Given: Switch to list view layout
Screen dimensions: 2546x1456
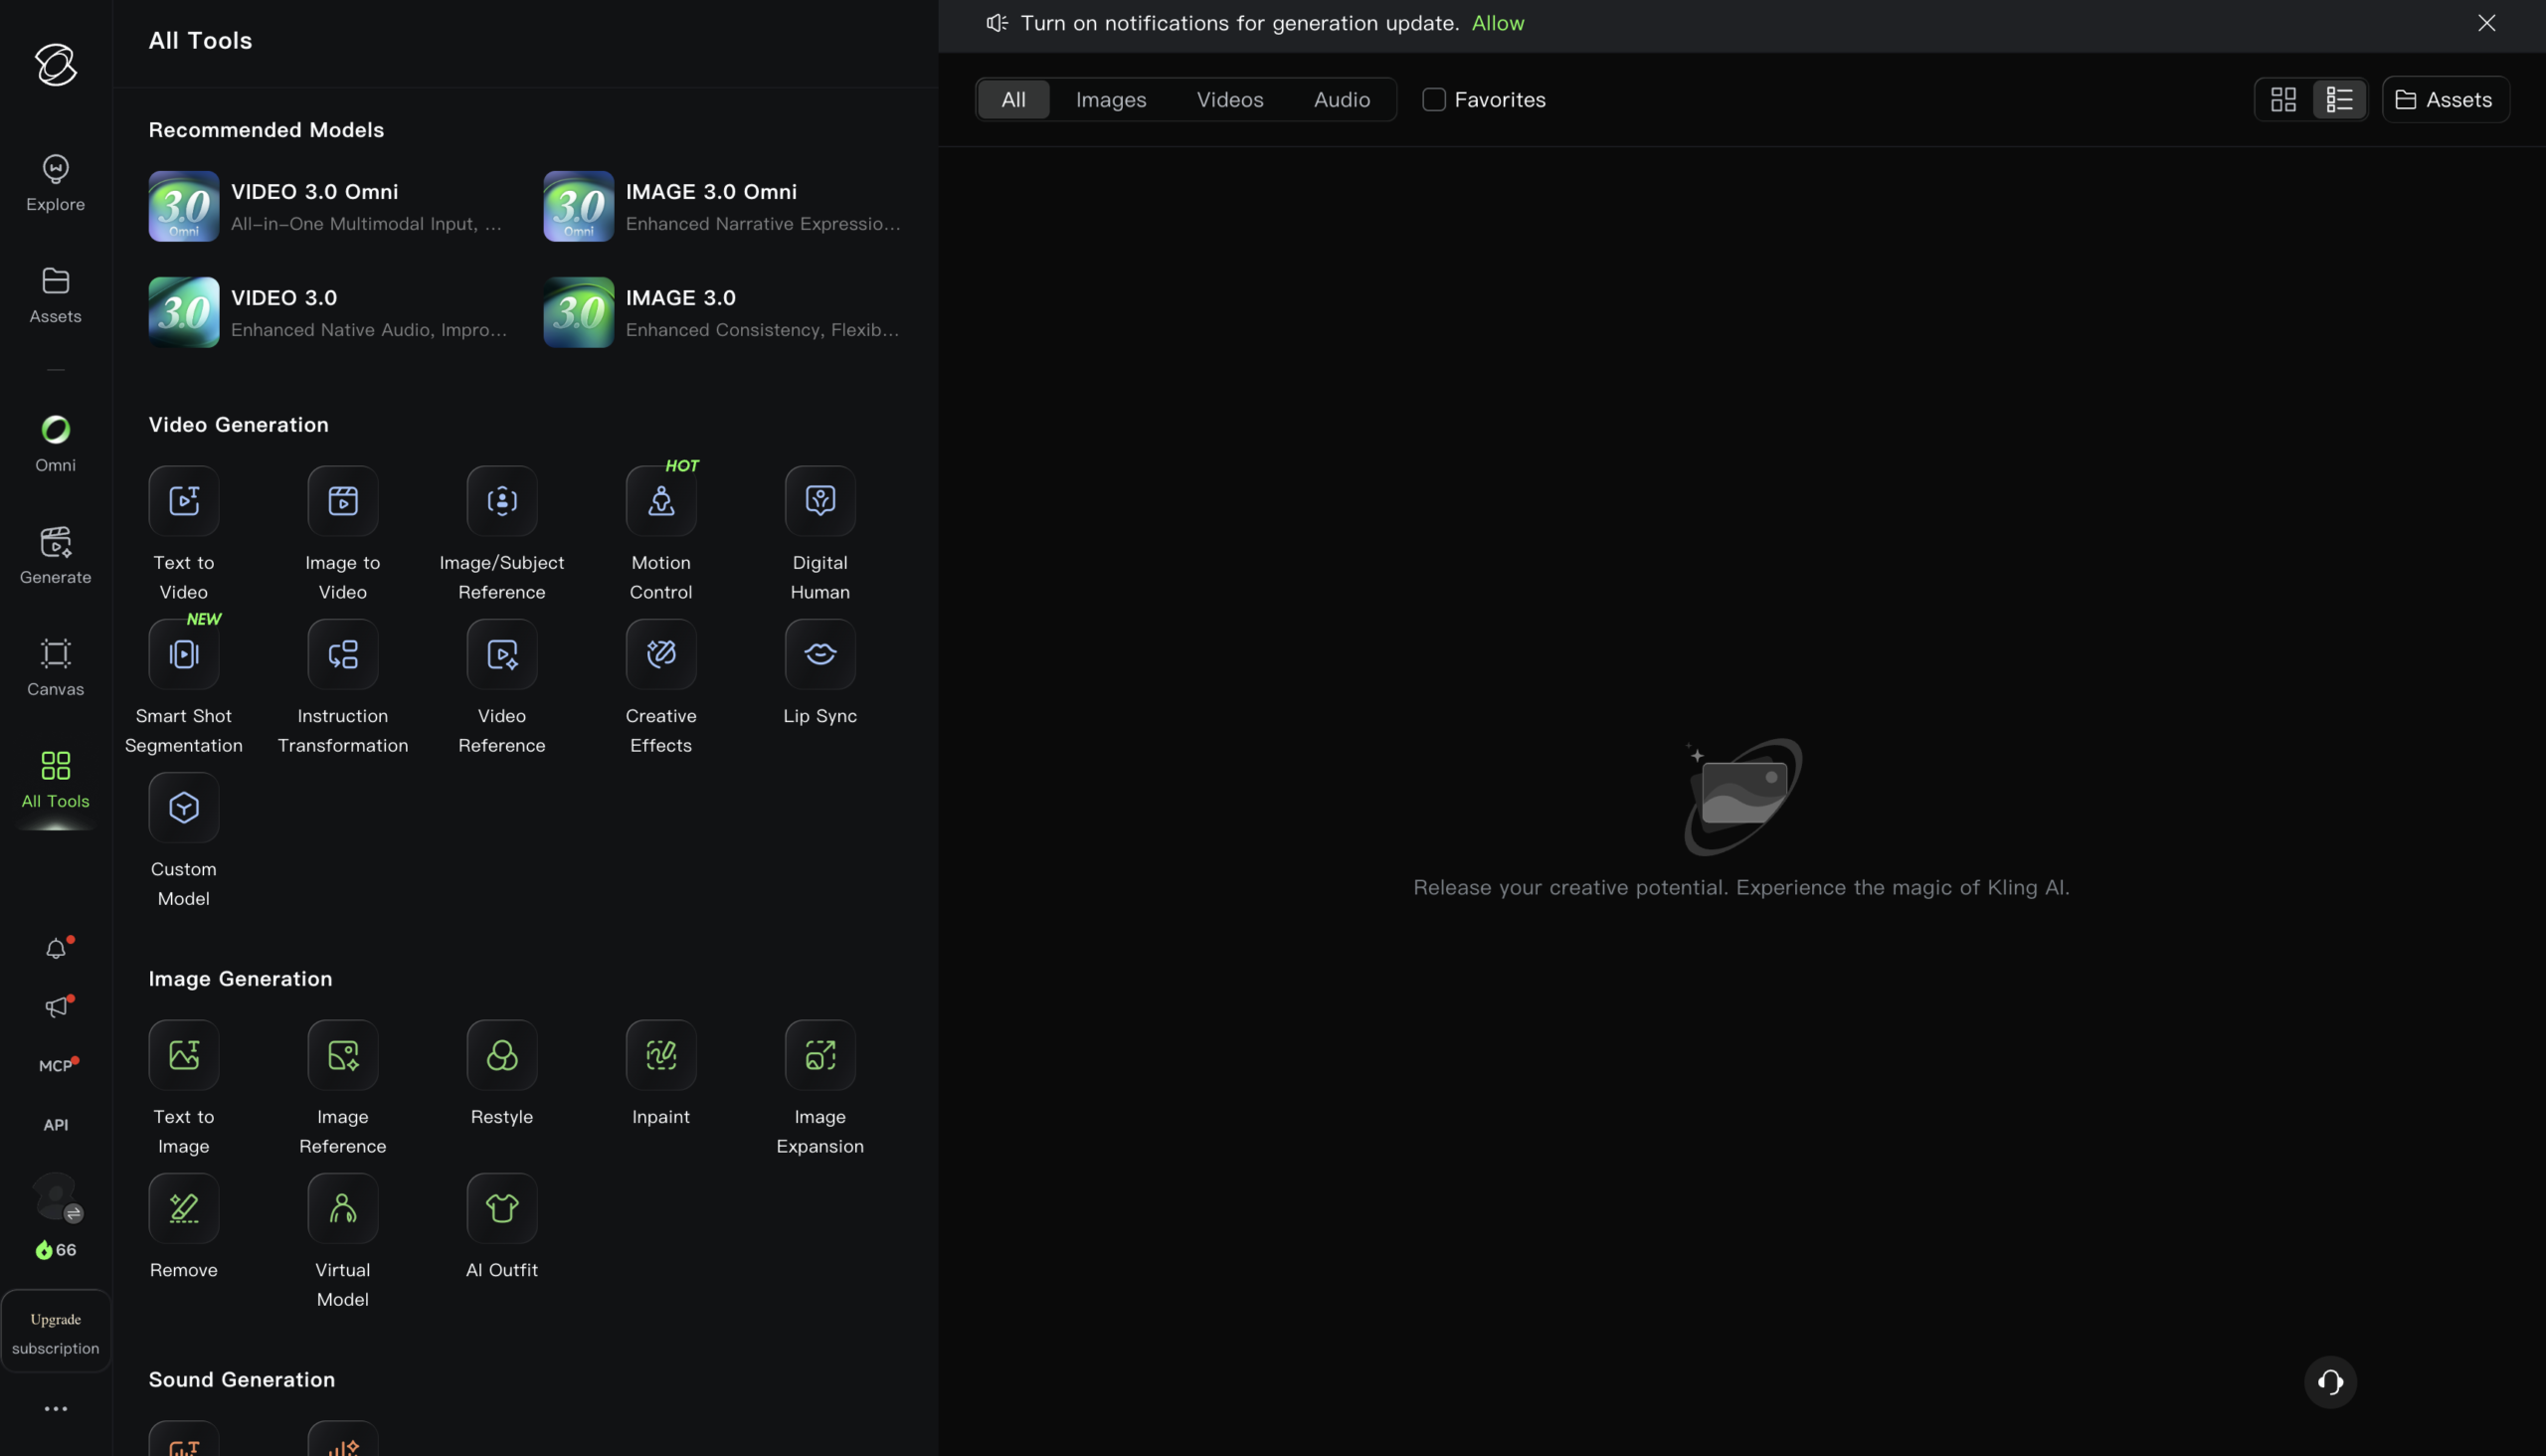Looking at the screenshot, I should point(2339,99).
